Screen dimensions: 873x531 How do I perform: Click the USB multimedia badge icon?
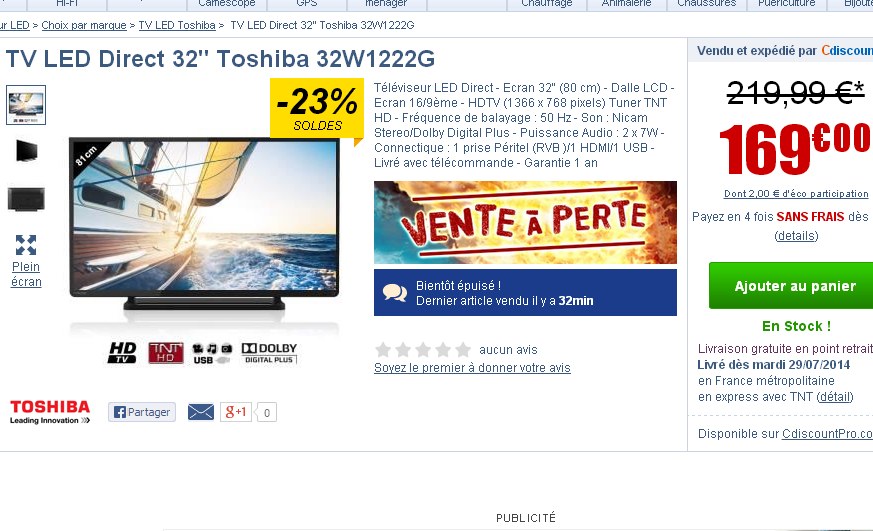click(212, 353)
